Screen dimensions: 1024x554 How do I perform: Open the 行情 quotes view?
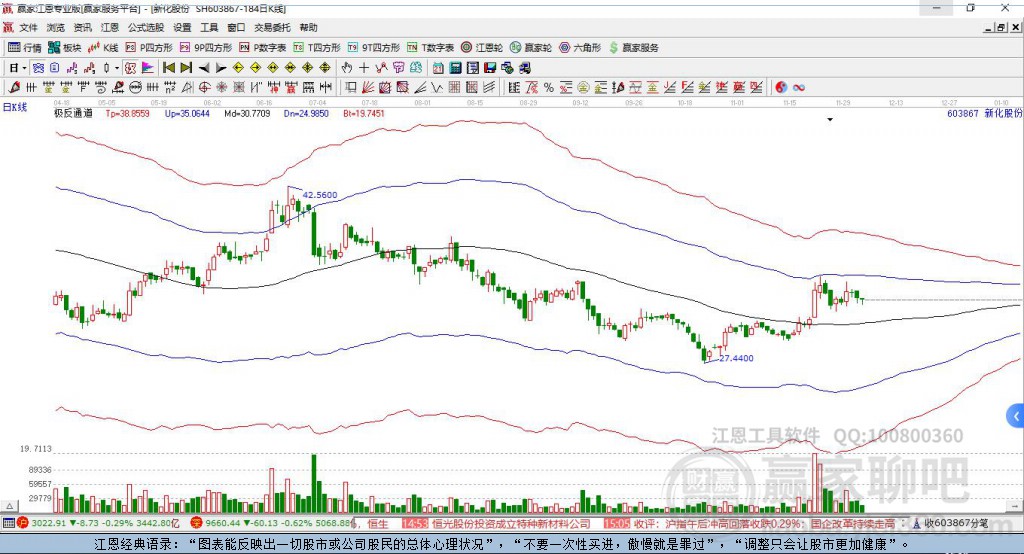pyautogui.click(x=25, y=48)
